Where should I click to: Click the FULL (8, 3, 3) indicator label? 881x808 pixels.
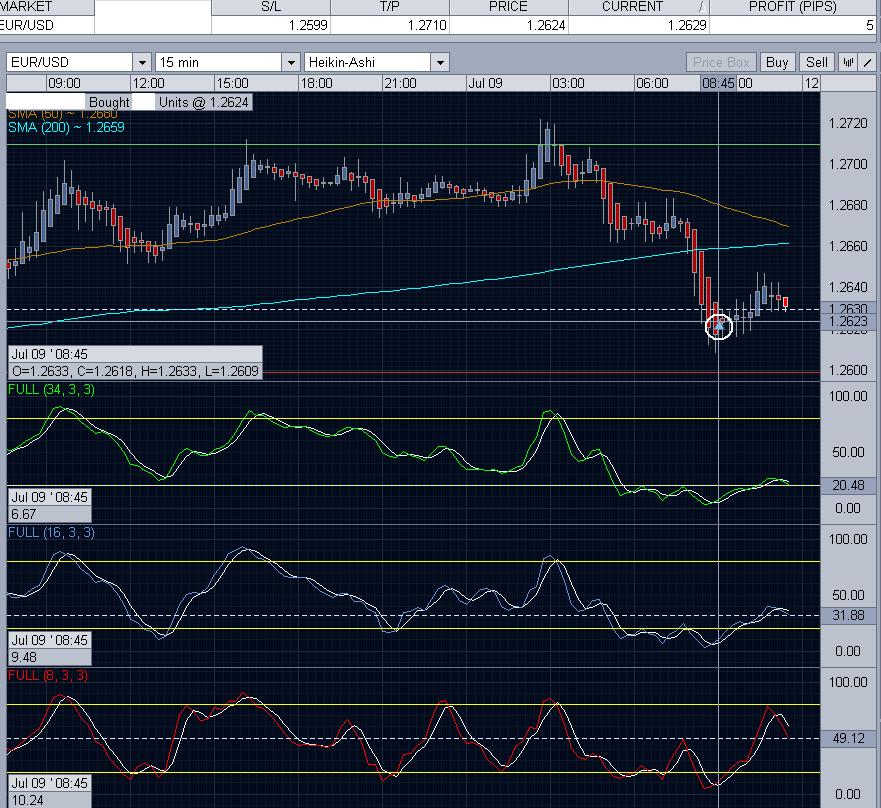point(48,675)
